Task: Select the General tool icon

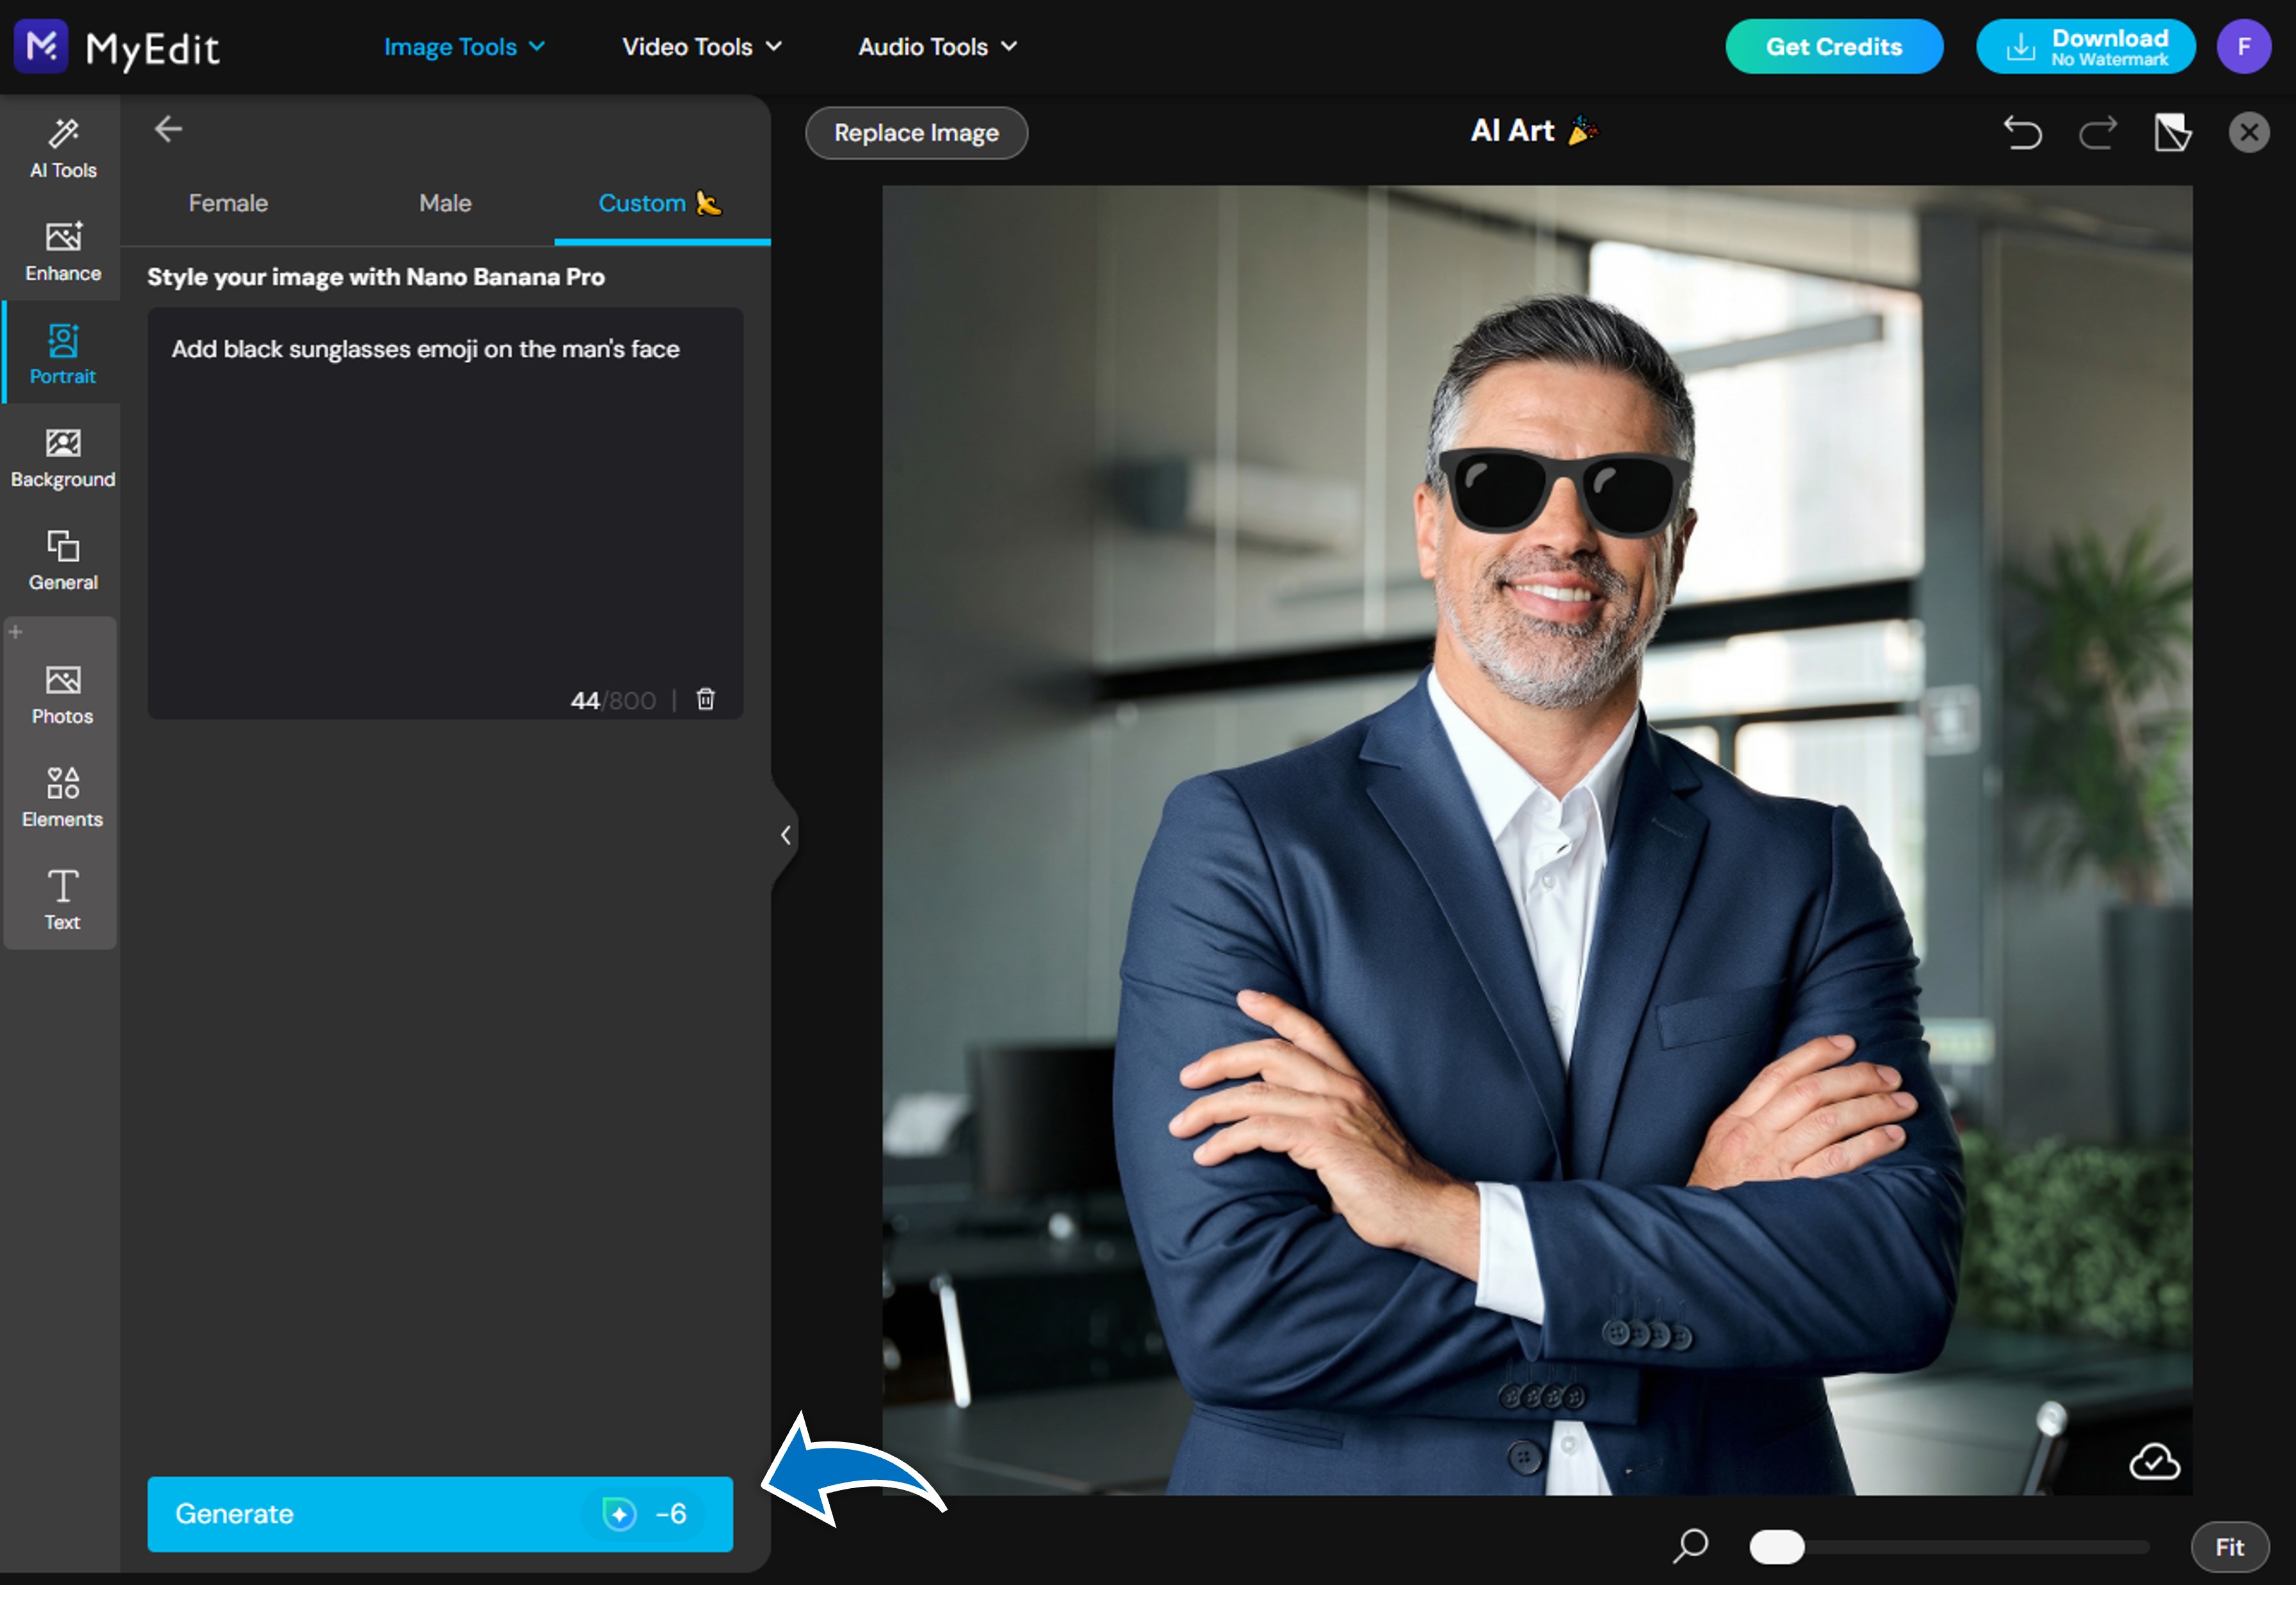Action: pos(63,560)
